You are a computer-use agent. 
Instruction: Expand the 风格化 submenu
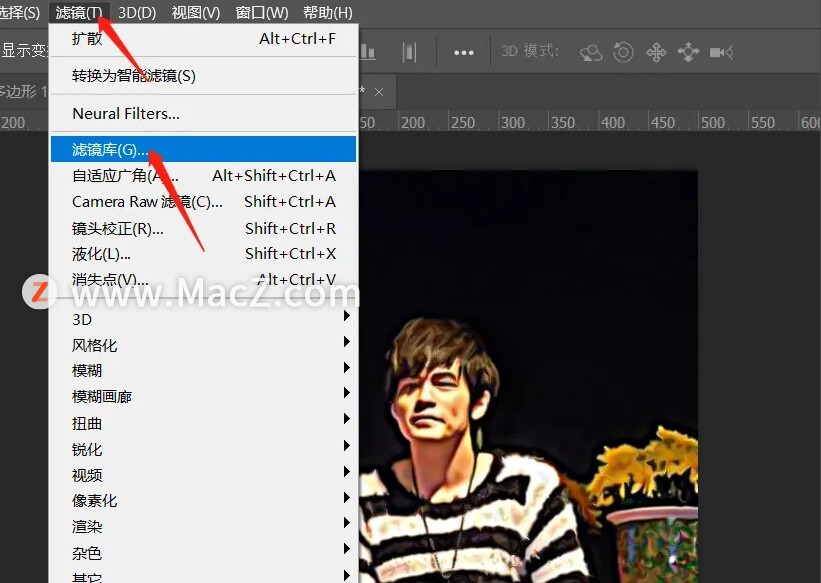coord(200,345)
